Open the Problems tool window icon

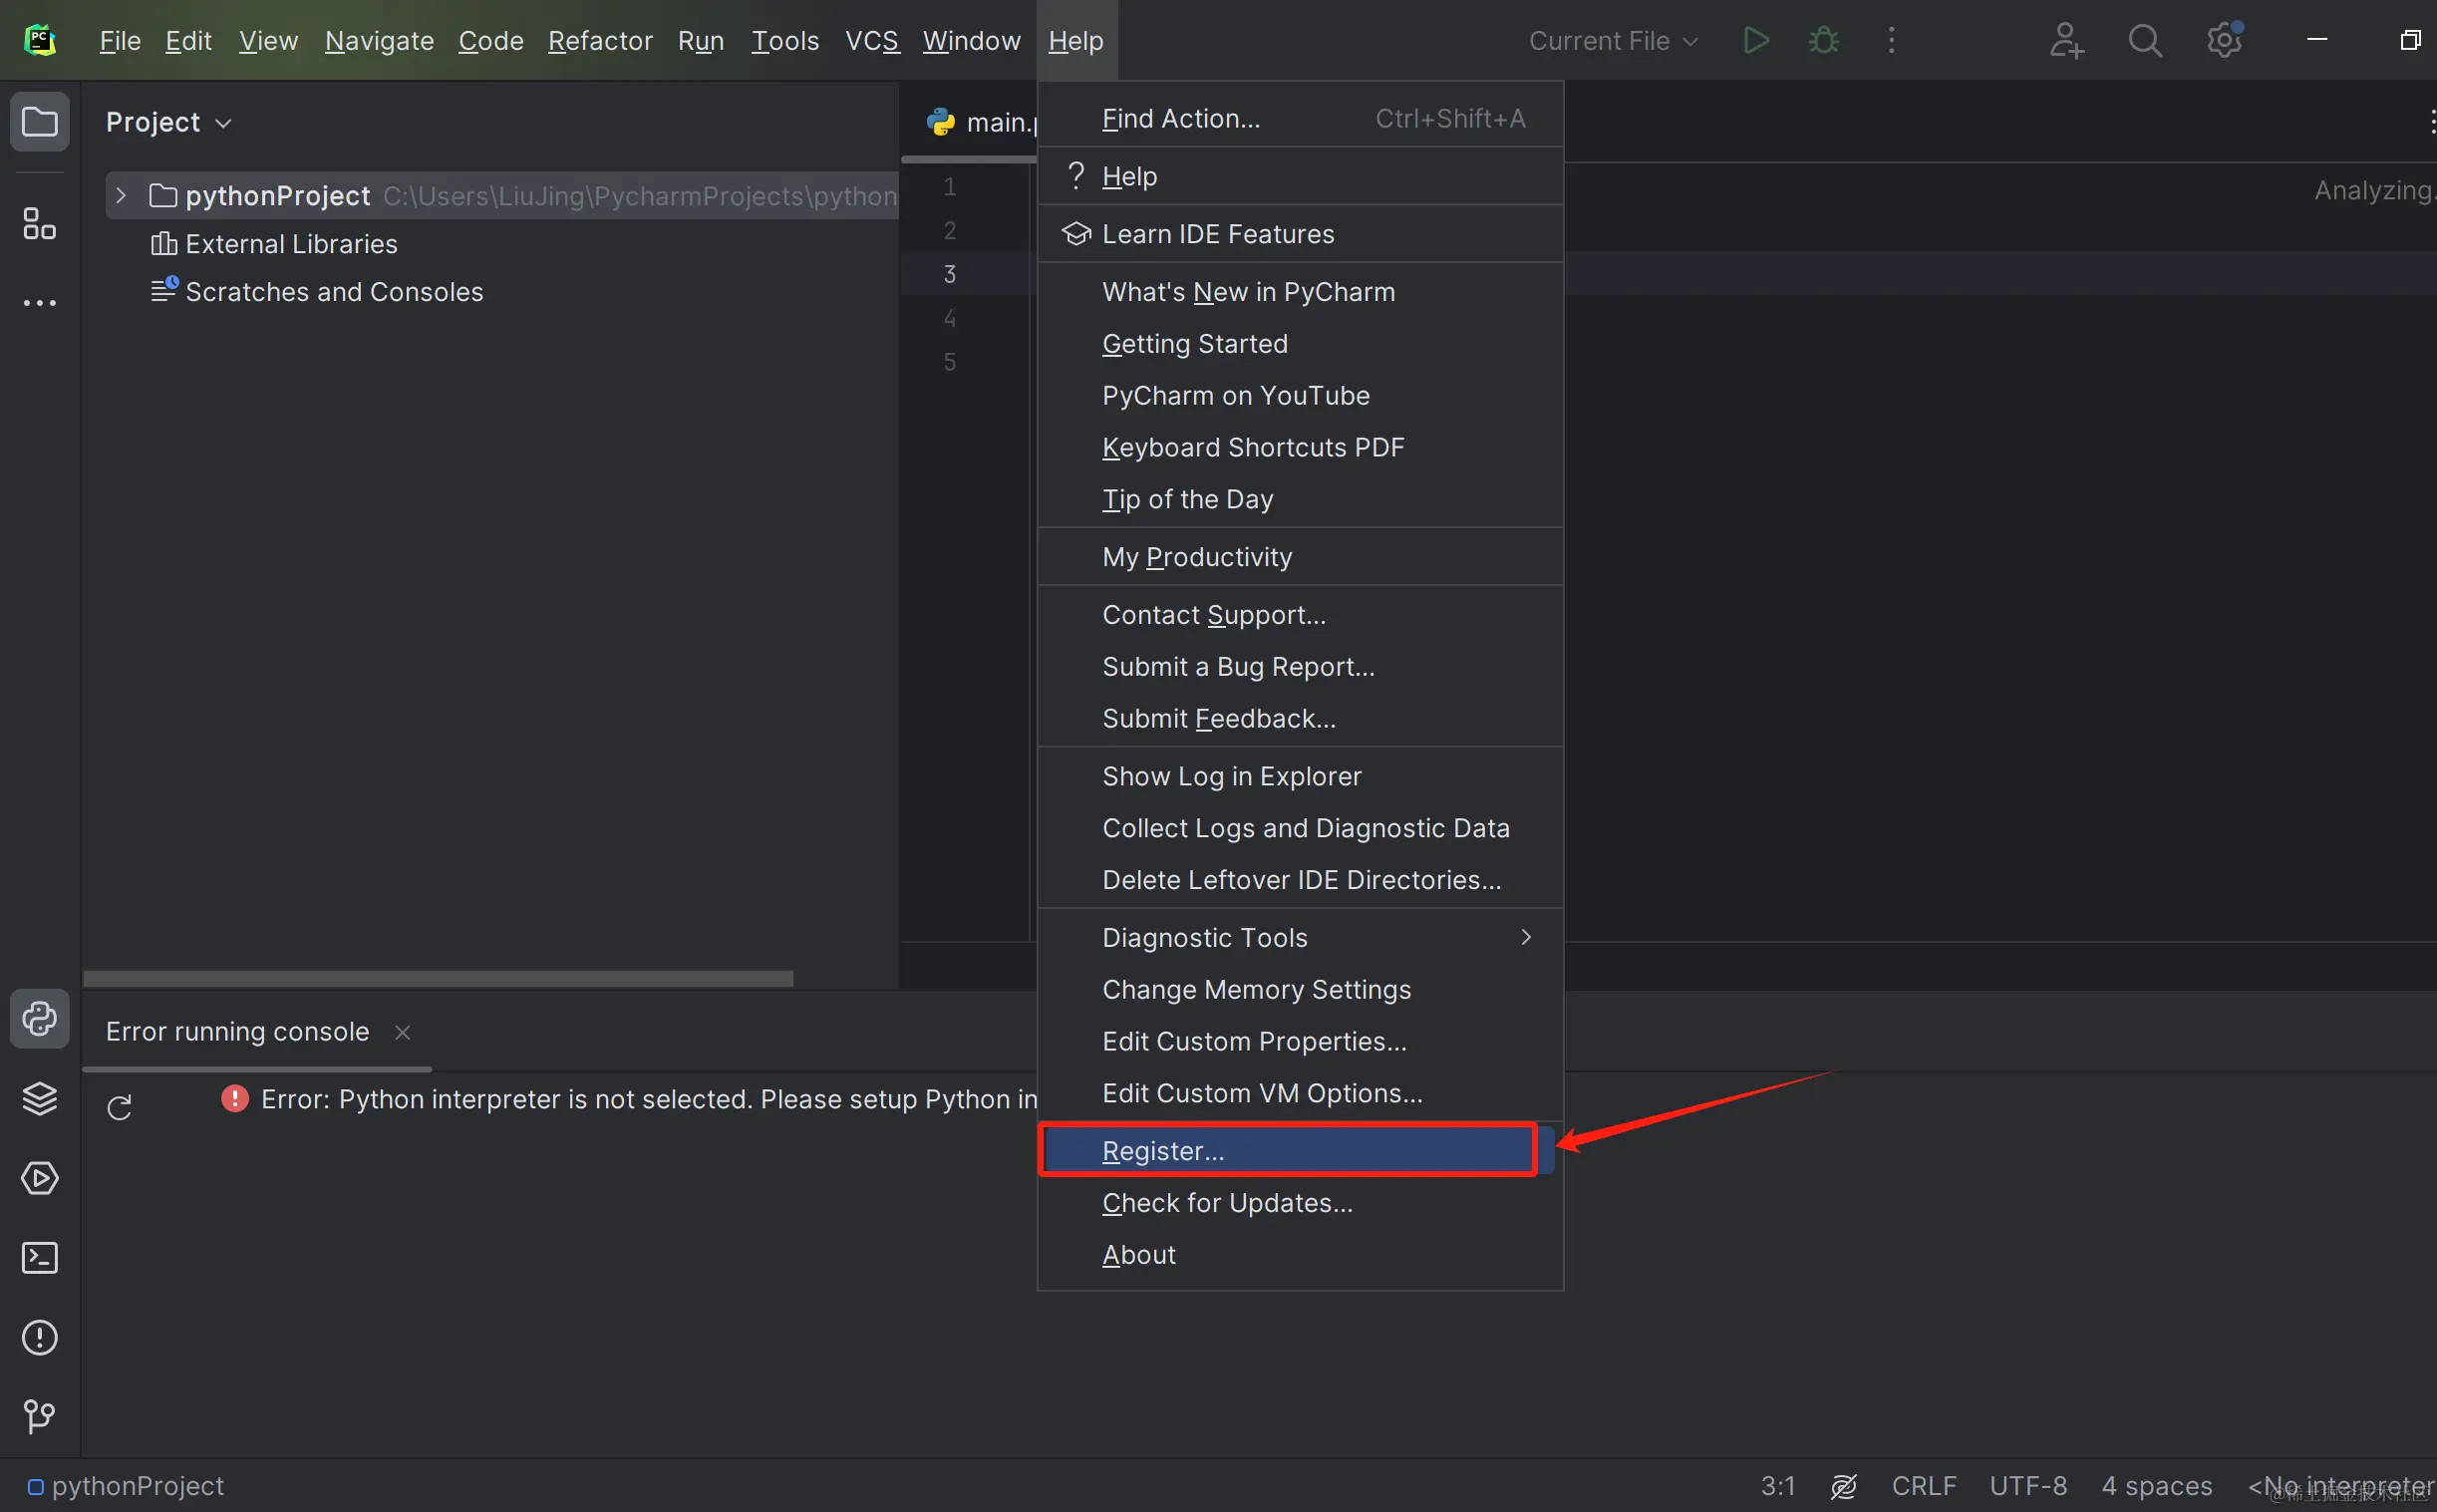pyautogui.click(x=39, y=1337)
